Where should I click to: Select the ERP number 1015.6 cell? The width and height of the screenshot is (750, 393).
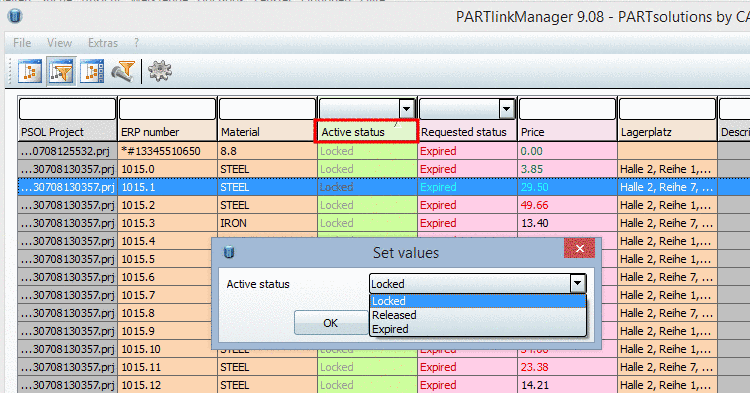[165, 277]
